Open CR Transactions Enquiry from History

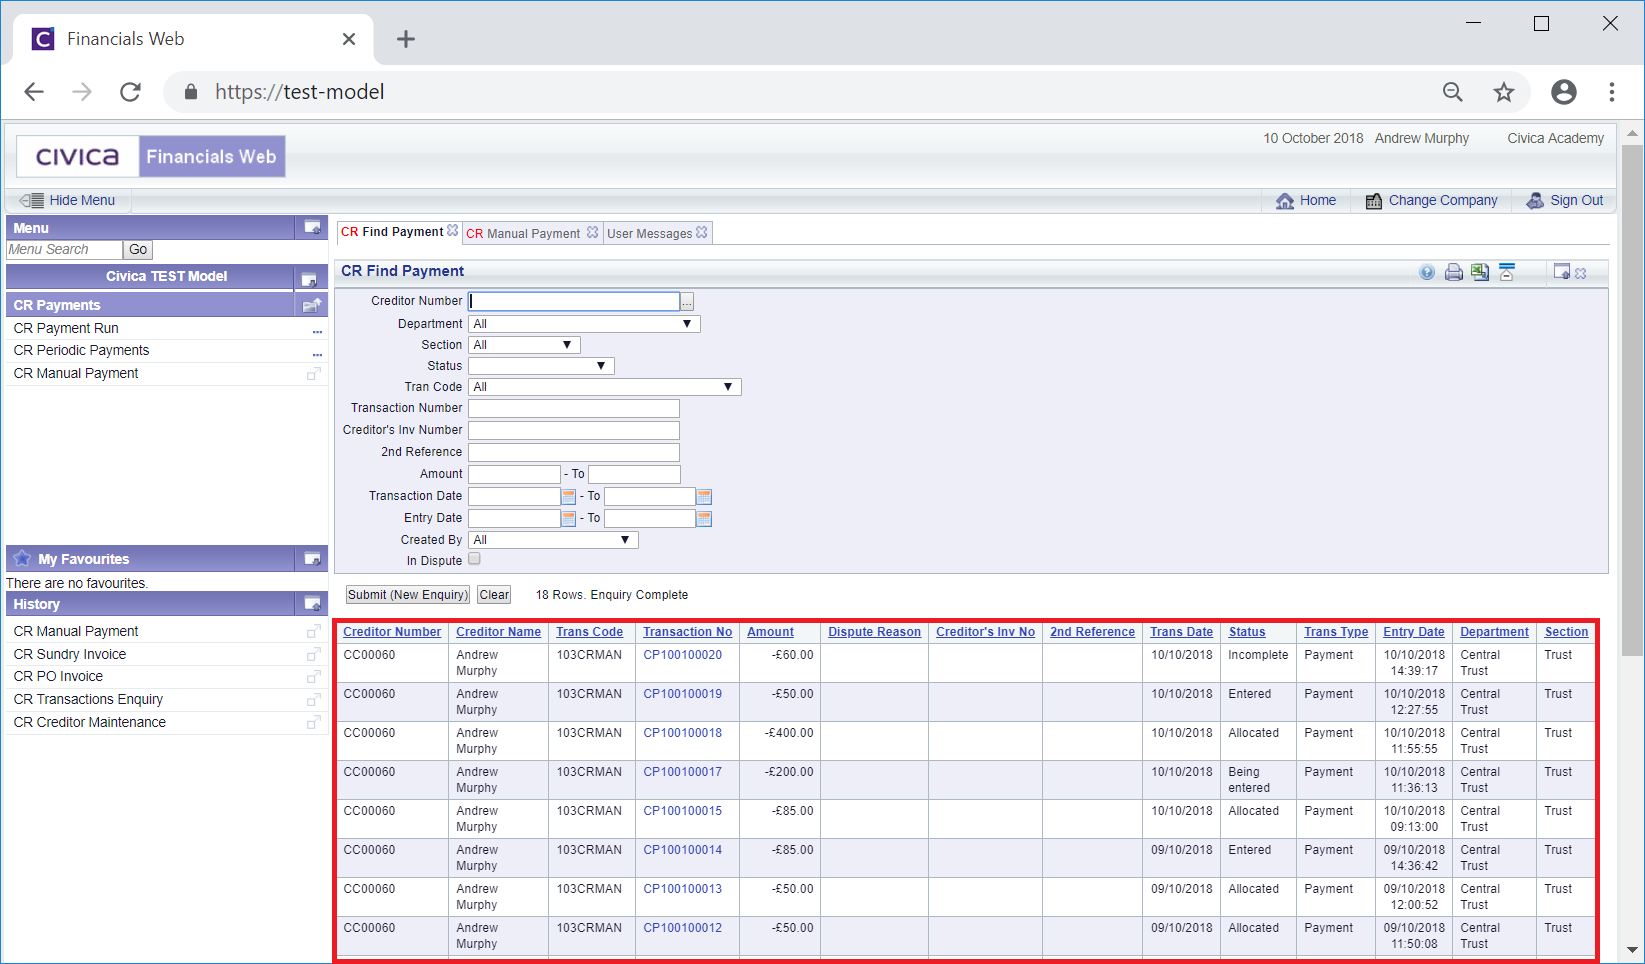click(x=88, y=699)
